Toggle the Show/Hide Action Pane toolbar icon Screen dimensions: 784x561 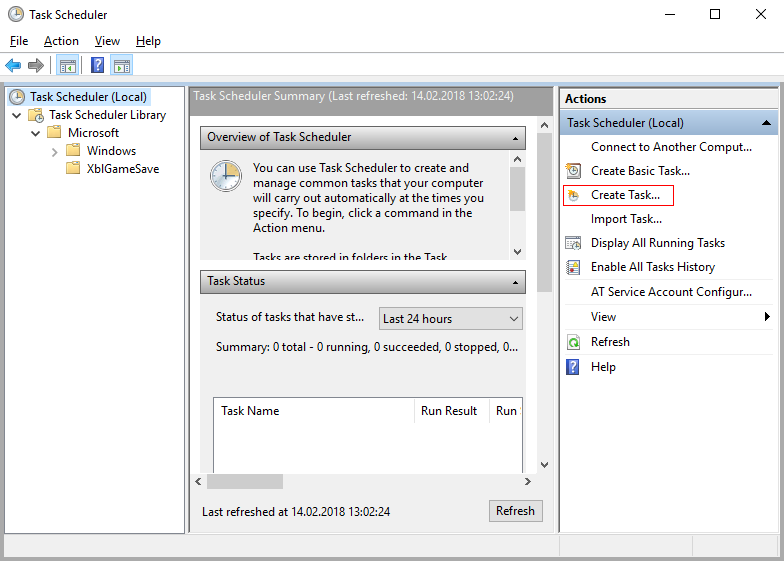click(122, 66)
